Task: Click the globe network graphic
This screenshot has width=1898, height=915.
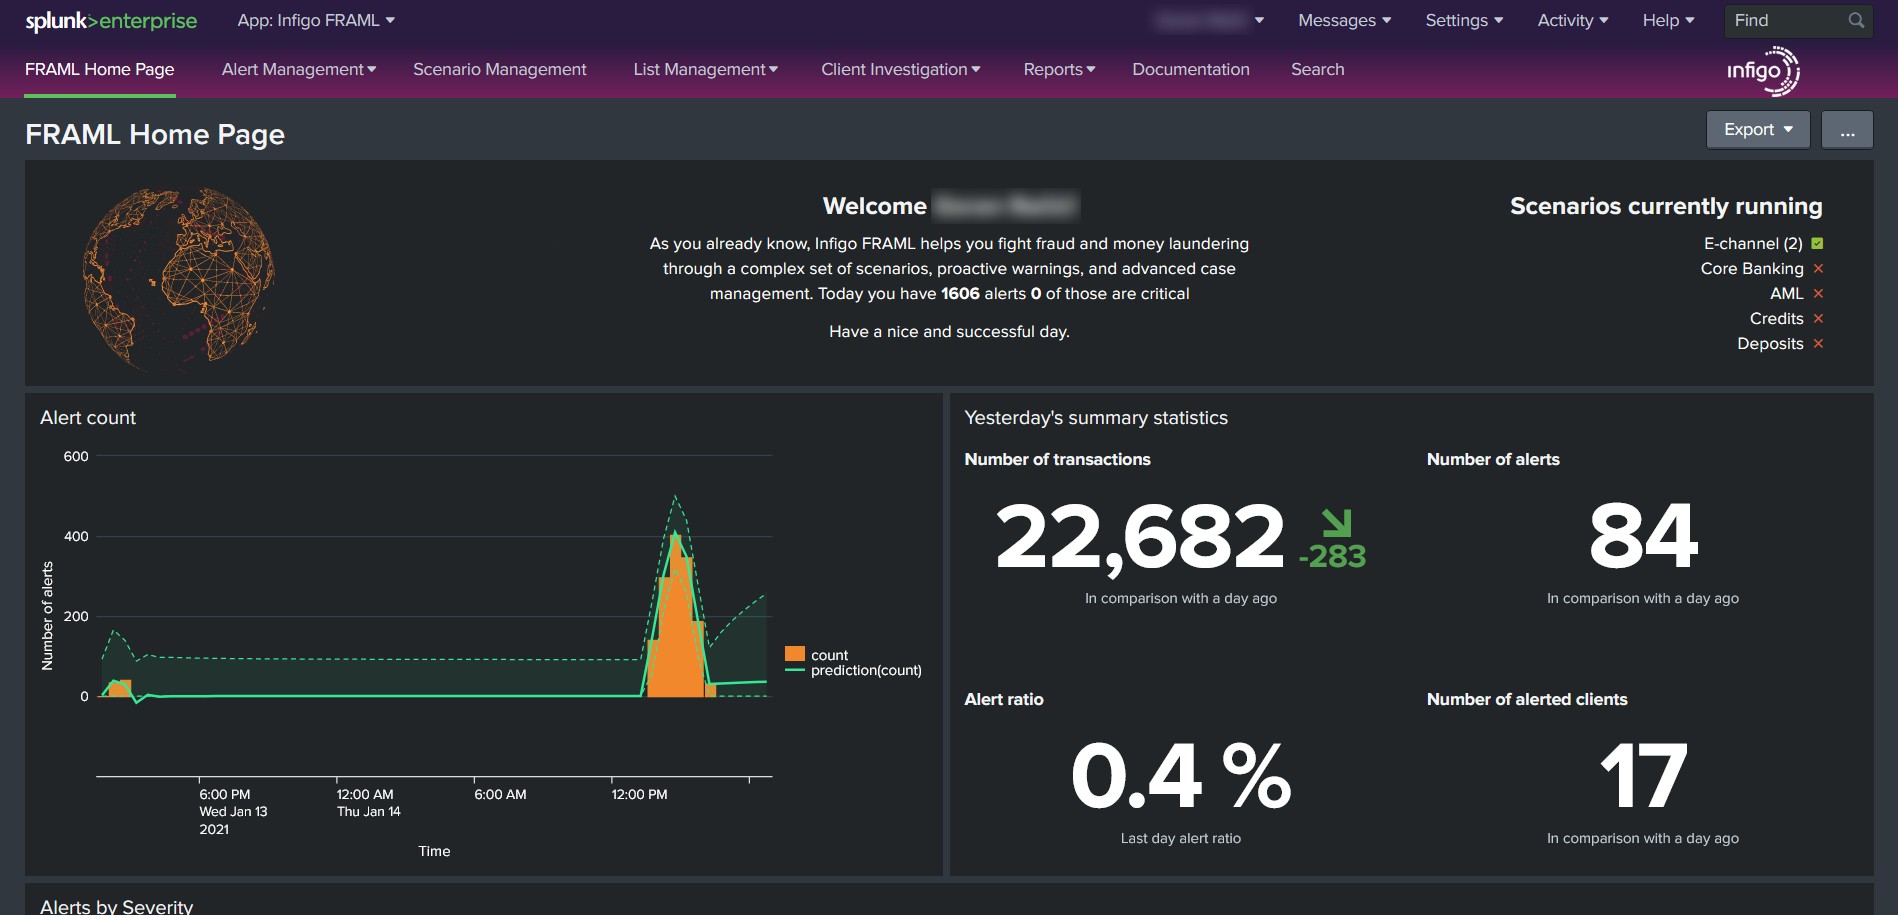Action: pos(179,276)
